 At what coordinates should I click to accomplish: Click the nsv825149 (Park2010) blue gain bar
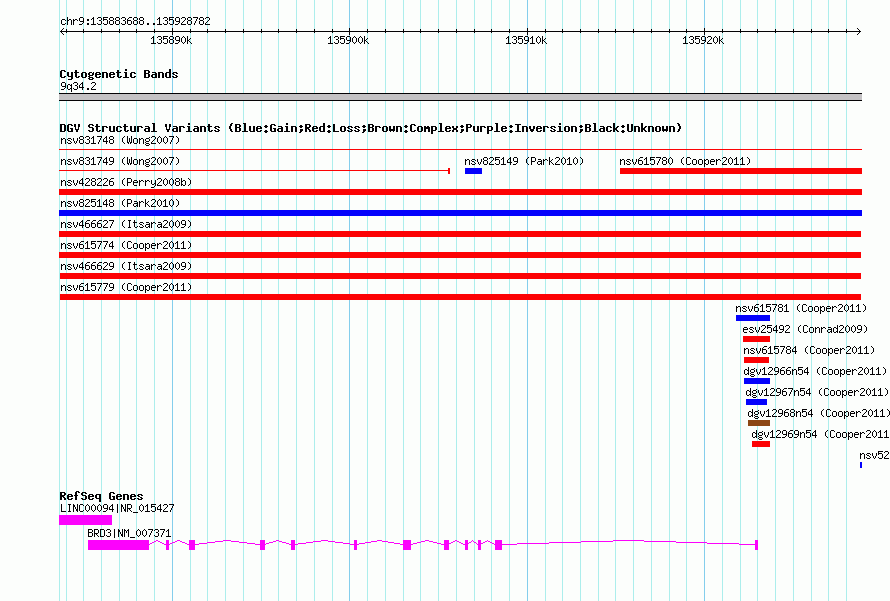(473, 171)
